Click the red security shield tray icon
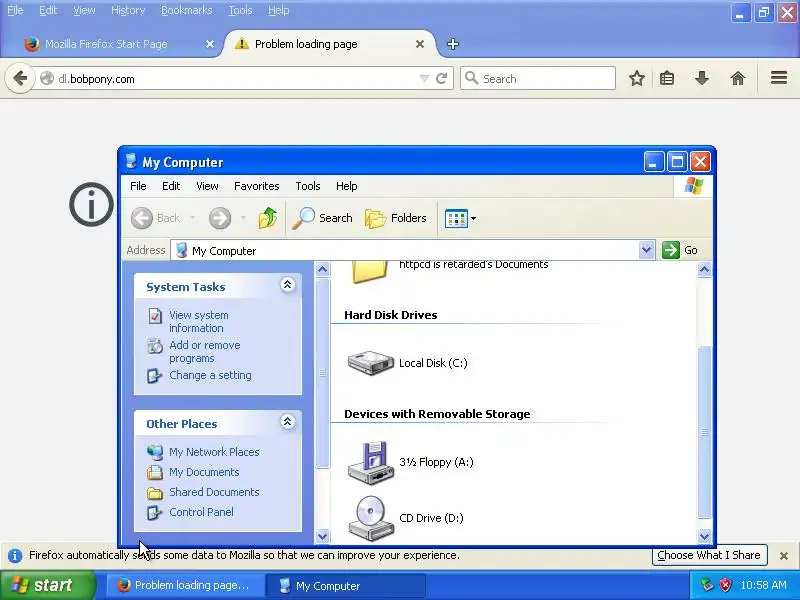Viewport: 800px width, 600px height. (x=726, y=585)
